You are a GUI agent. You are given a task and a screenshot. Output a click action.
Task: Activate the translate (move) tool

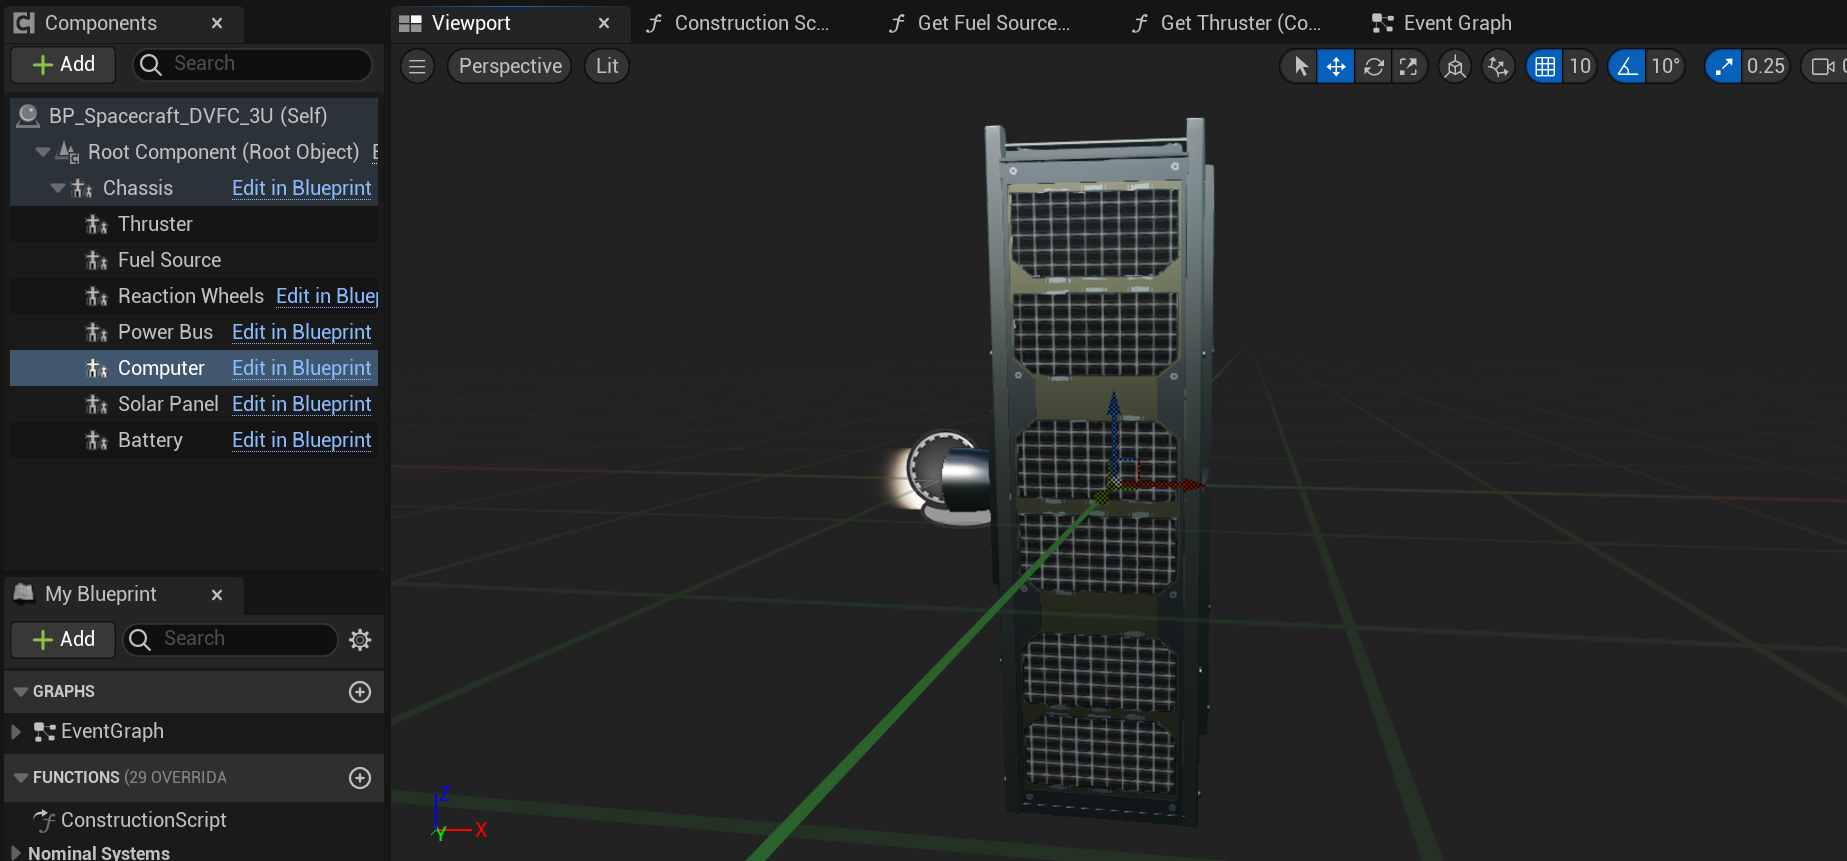click(x=1336, y=67)
